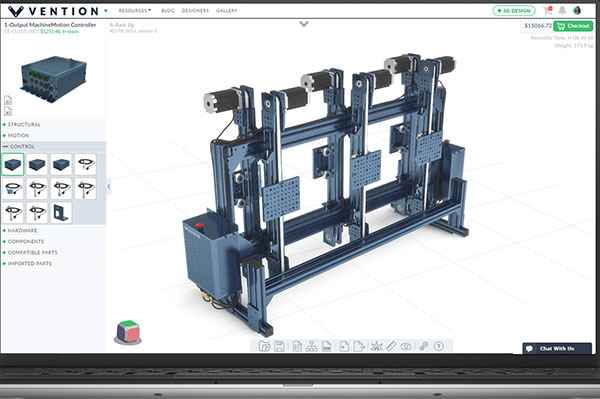Open the RESOURCES dropdown menu
The image size is (600, 399).
coord(135,10)
